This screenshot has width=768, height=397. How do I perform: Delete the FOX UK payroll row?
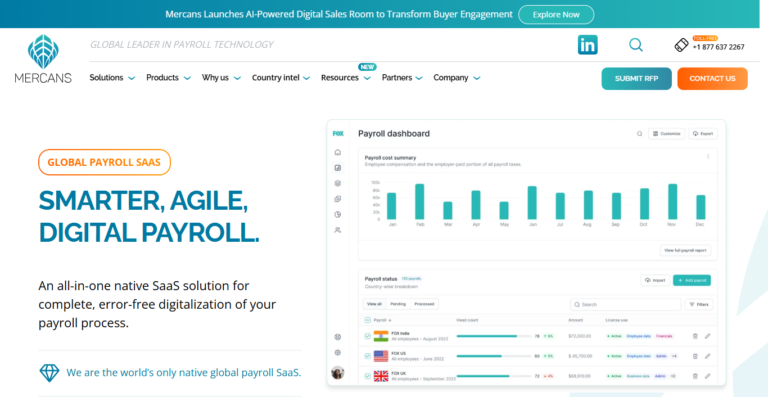[x=695, y=376]
